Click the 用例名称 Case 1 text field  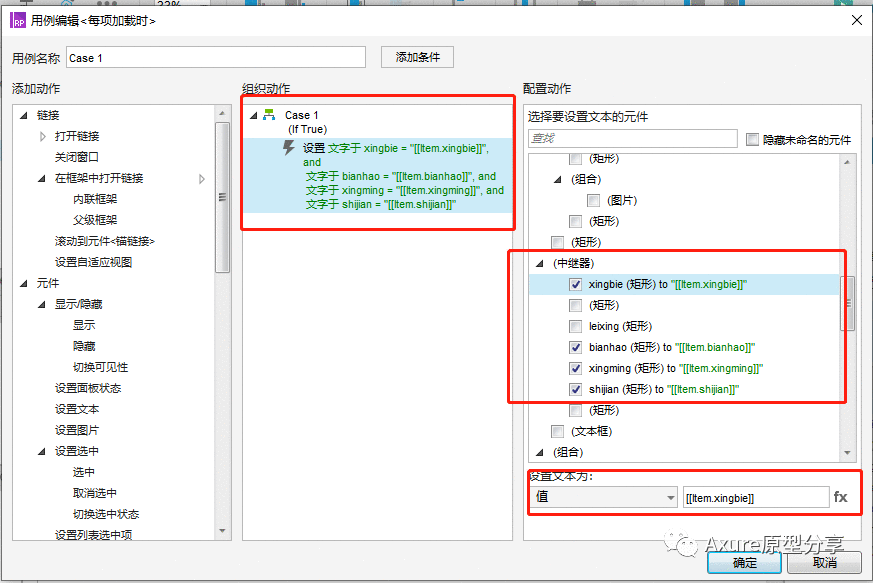coord(216,57)
